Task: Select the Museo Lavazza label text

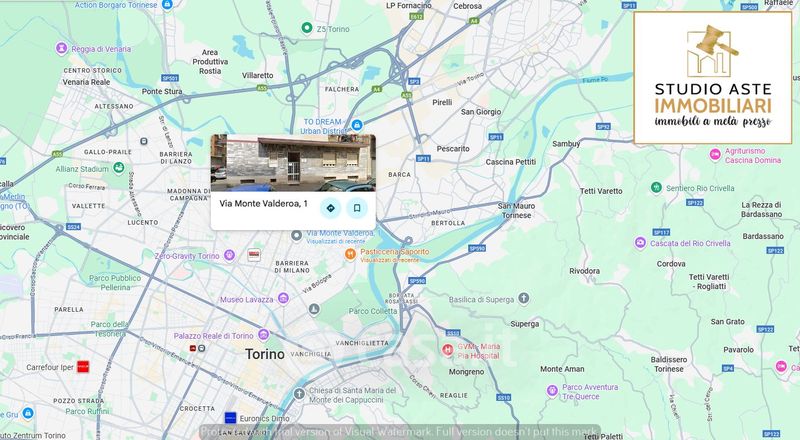Action: pyautogui.click(x=246, y=300)
